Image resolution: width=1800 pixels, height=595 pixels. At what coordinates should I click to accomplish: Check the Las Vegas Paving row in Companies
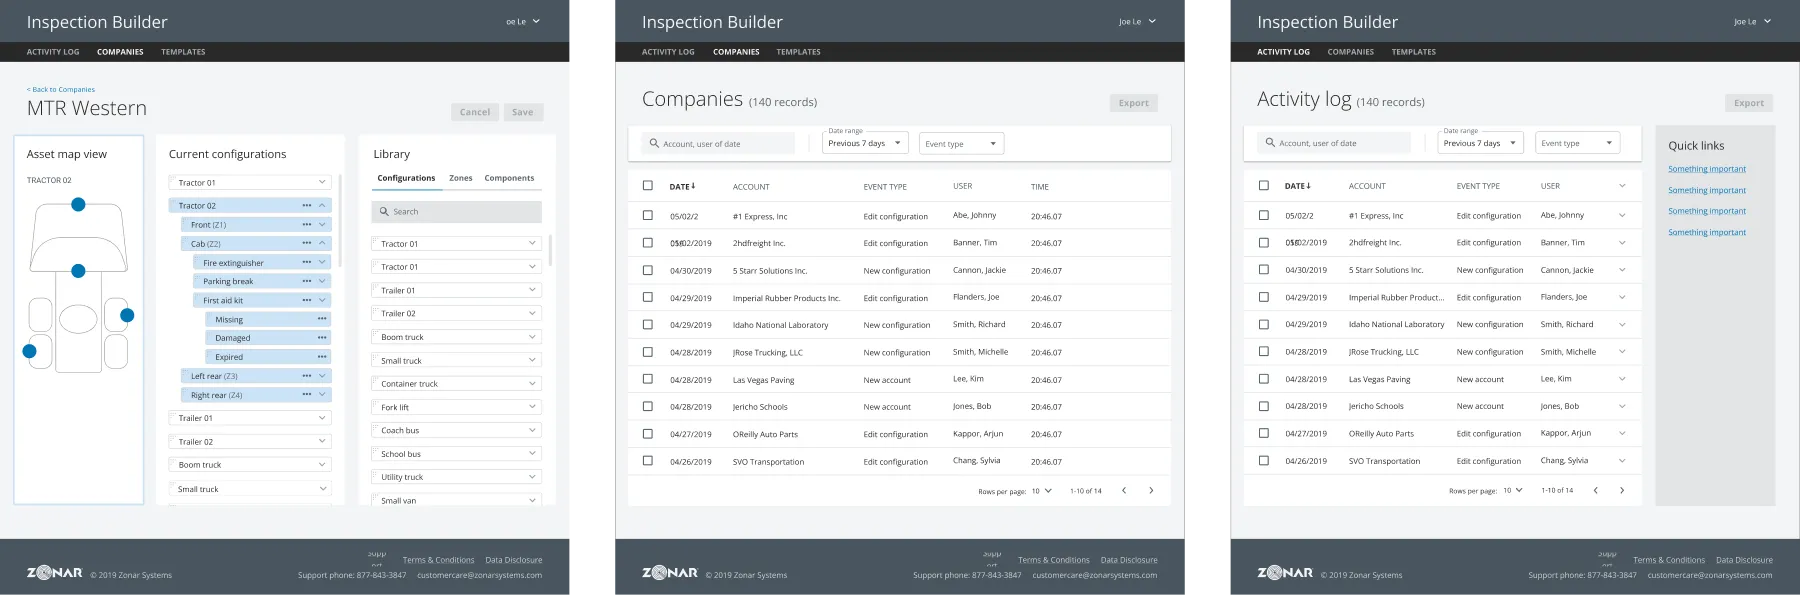tap(648, 379)
